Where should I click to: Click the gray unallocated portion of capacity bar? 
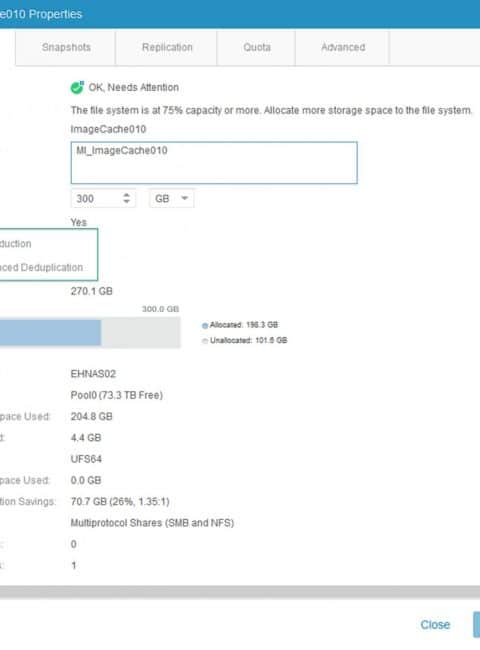pos(141,332)
